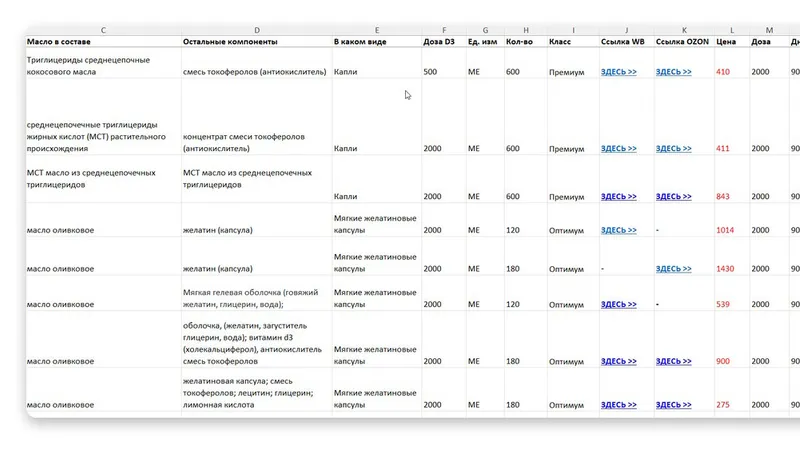Click the 'Остальные компоненты' header cell
800x450 pixels.
[x=257, y=42]
